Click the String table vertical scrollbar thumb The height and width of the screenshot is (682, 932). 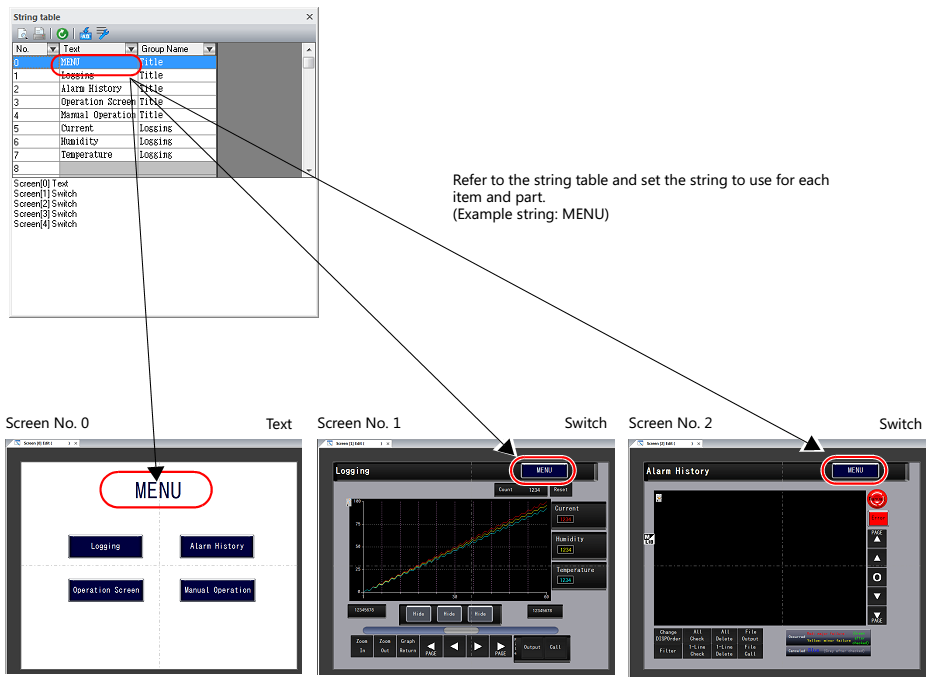click(x=308, y=63)
